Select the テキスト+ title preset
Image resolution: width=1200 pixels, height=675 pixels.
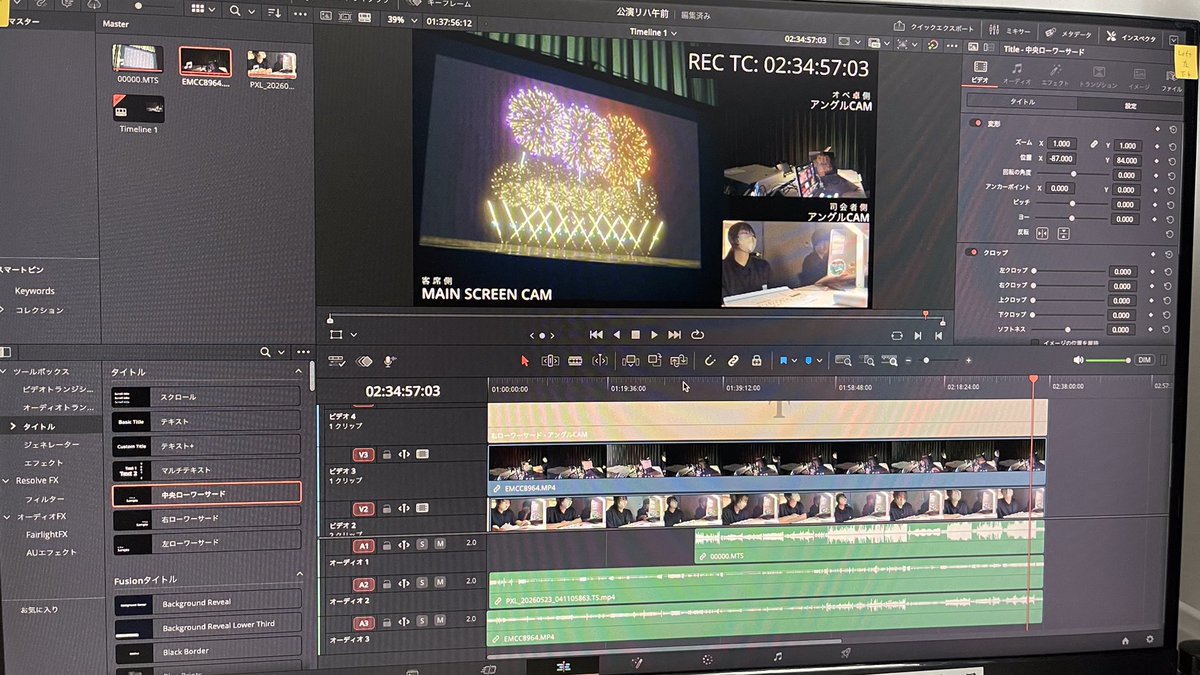pyautogui.click(x=206, y=445)
